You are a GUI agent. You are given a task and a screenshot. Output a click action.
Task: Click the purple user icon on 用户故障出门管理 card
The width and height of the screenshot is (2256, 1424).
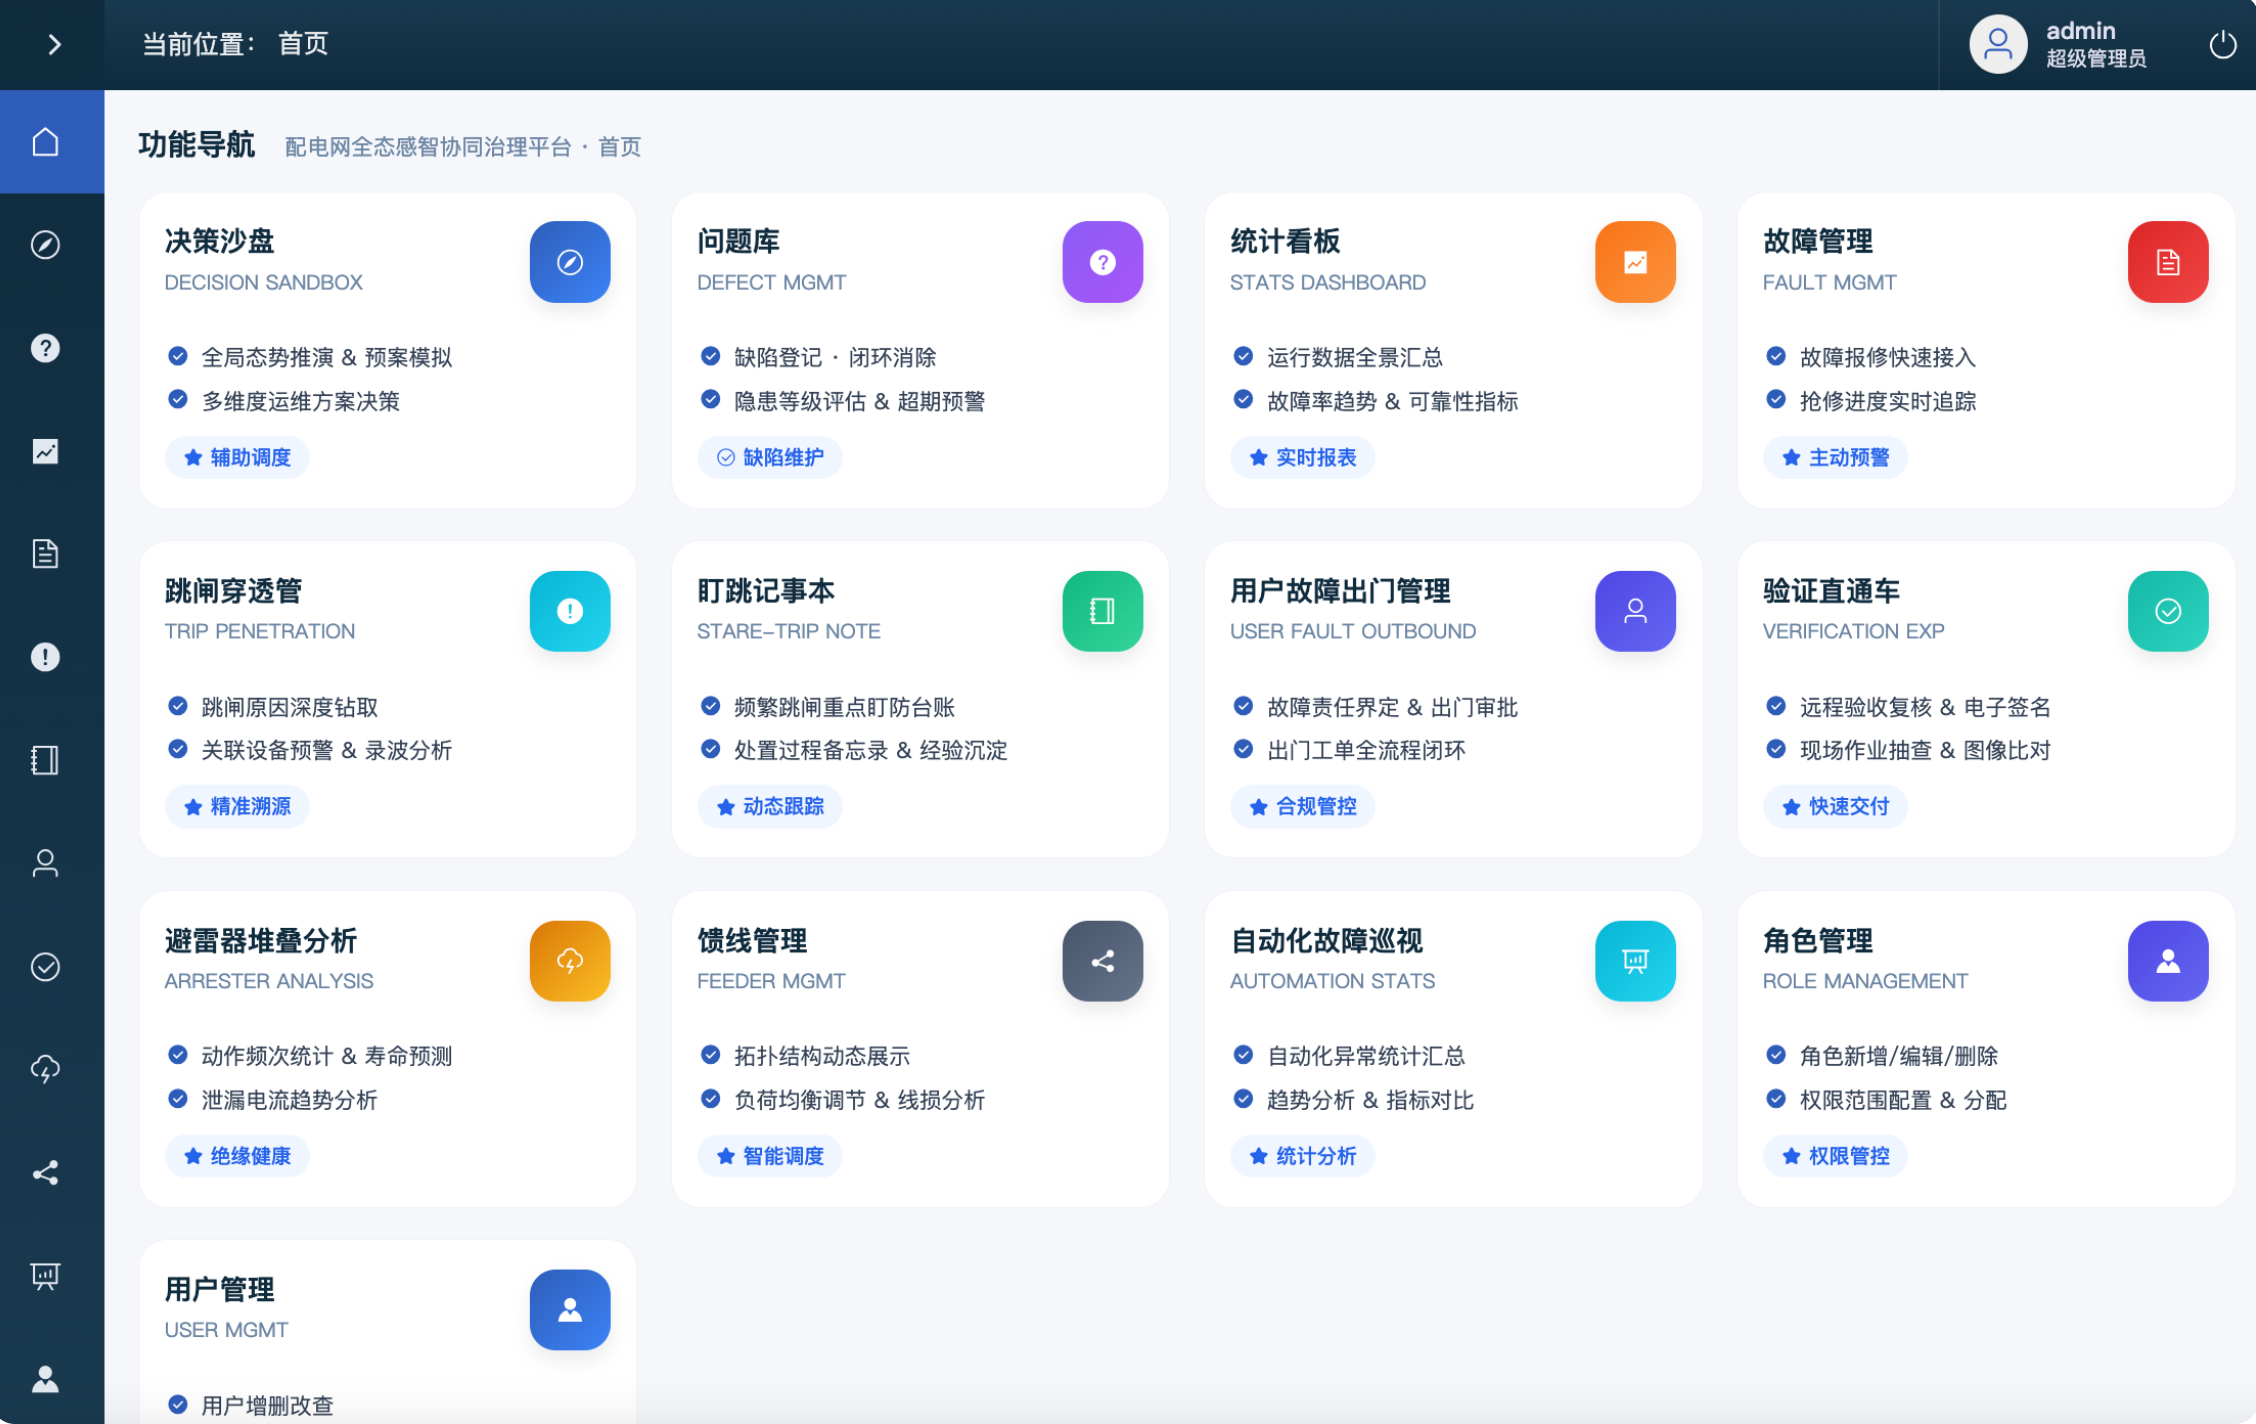coord(1636,611)
